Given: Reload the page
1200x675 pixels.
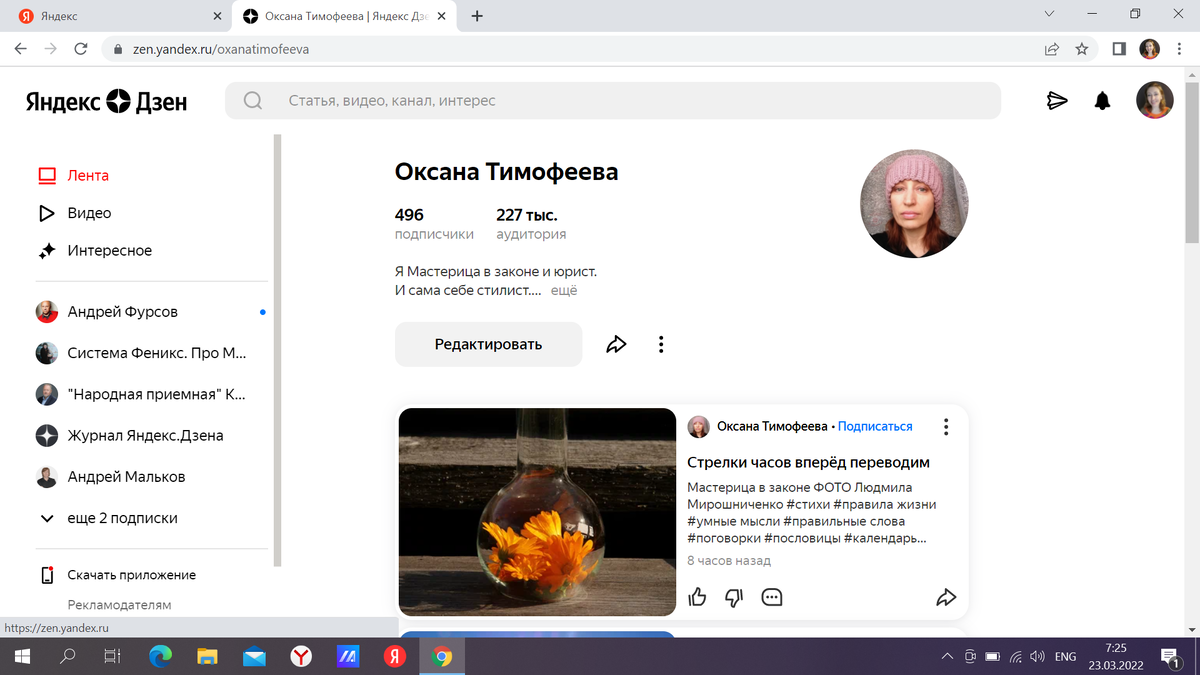Looking at the screenshot, I should (81, 48).
